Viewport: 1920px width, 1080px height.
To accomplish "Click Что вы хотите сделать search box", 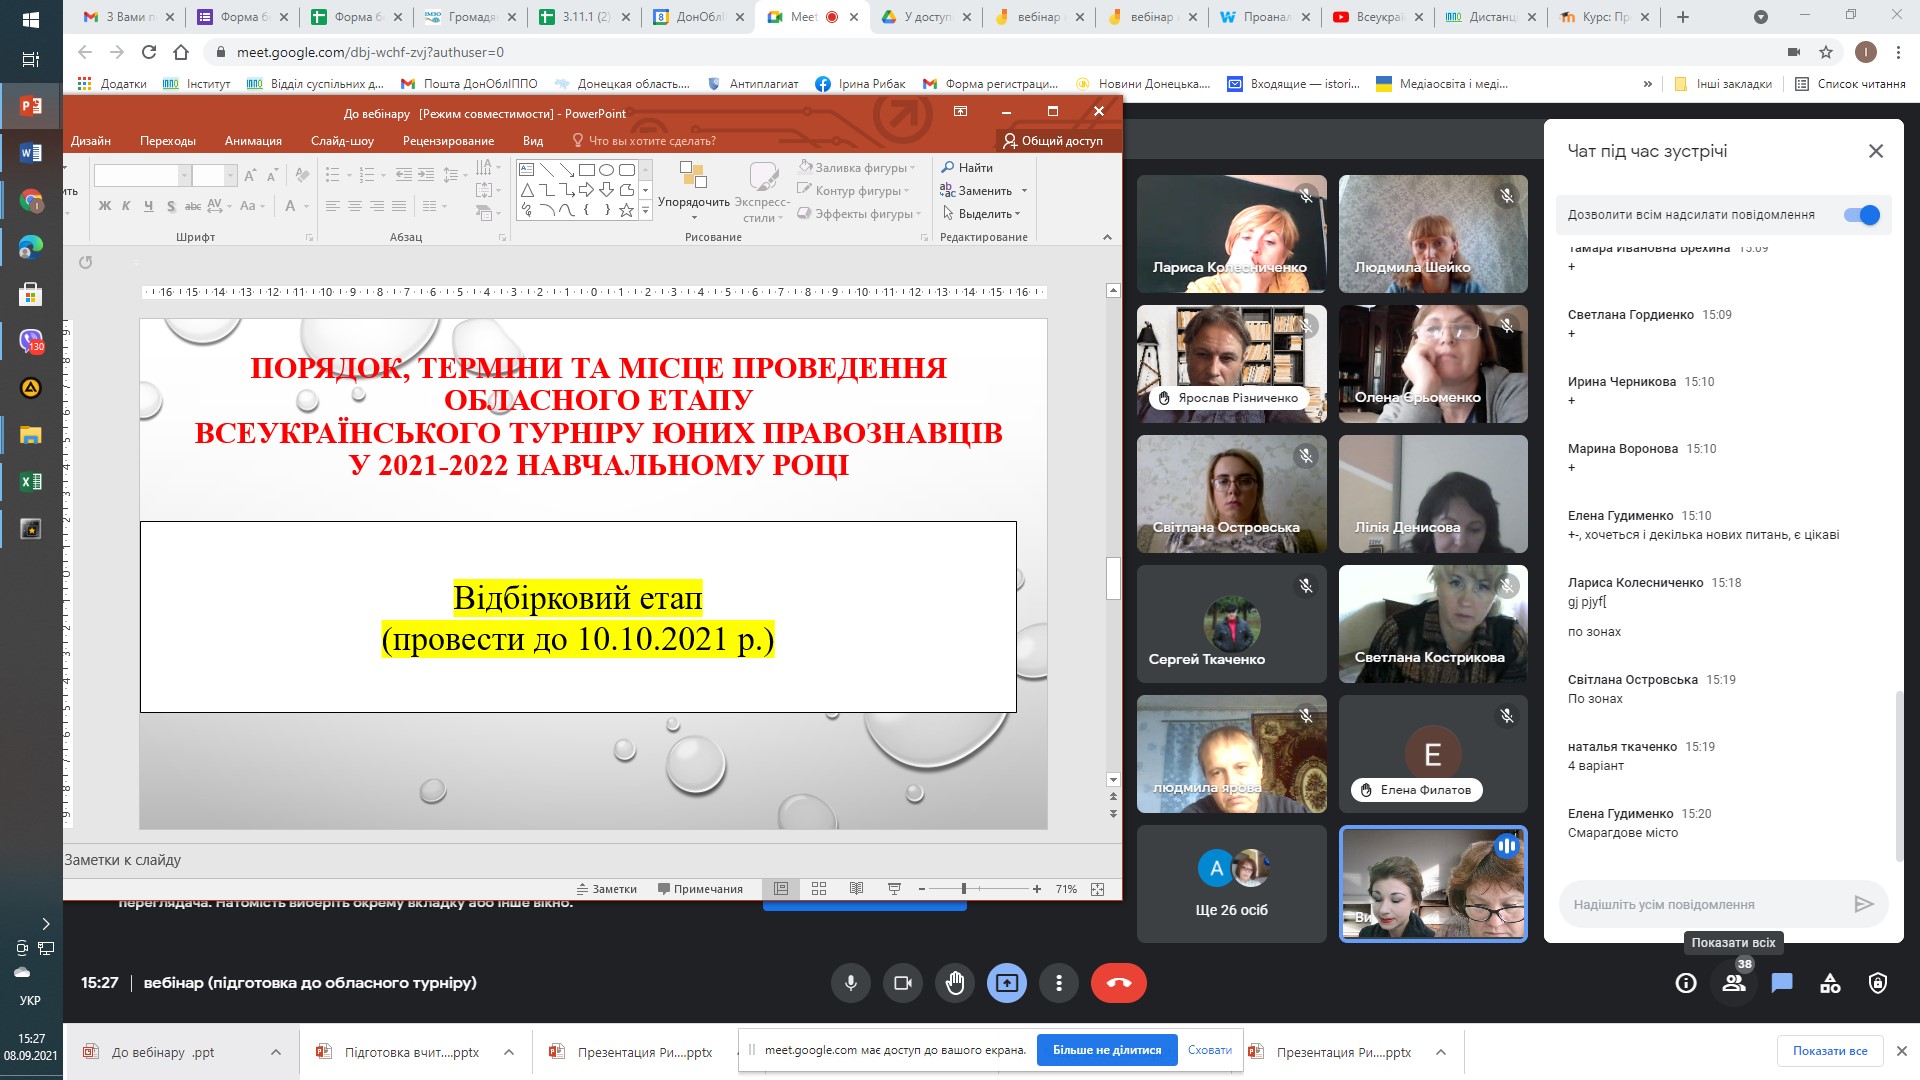I will pos(644,141).
